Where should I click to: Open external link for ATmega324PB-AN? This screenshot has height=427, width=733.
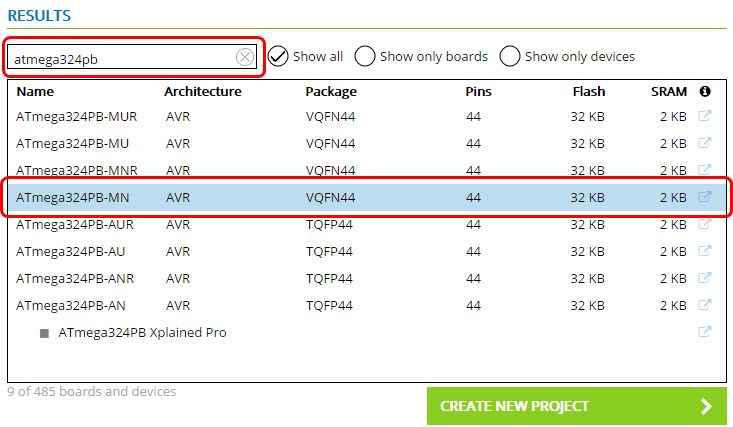click(704, 305)
